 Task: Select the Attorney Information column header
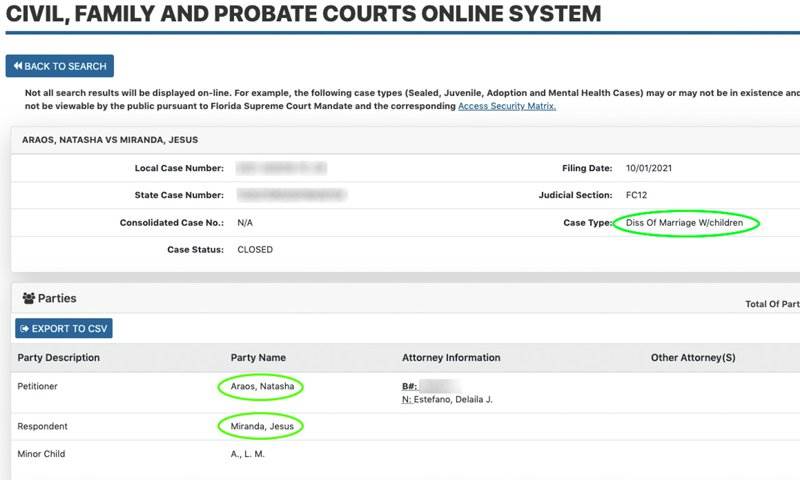tap(451, 357)
